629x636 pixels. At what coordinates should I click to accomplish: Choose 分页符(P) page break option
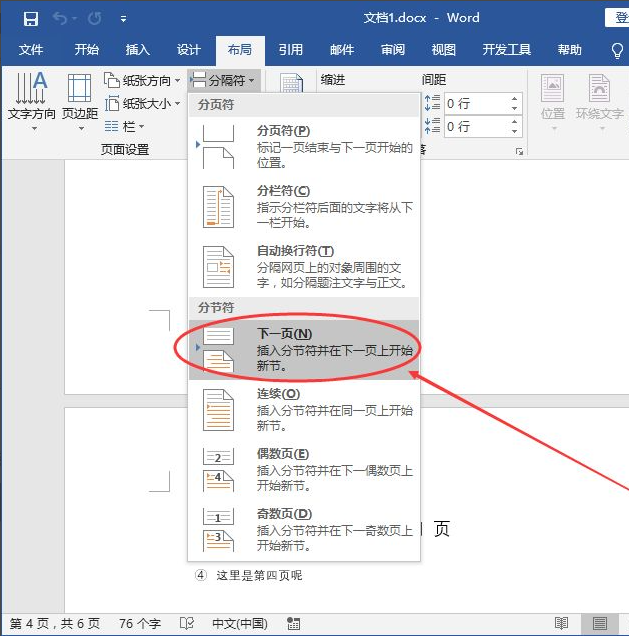coord(304,147)
